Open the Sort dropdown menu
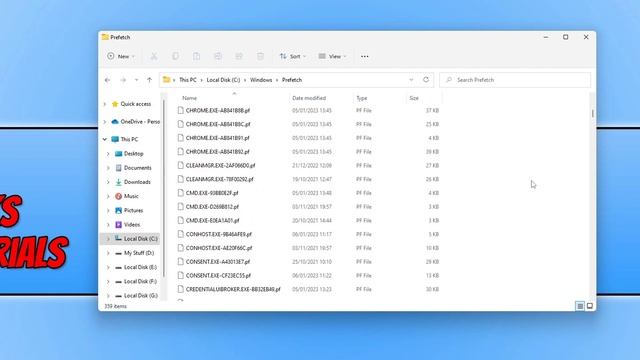Screen dimensions: 640x360 coord(293,56)
